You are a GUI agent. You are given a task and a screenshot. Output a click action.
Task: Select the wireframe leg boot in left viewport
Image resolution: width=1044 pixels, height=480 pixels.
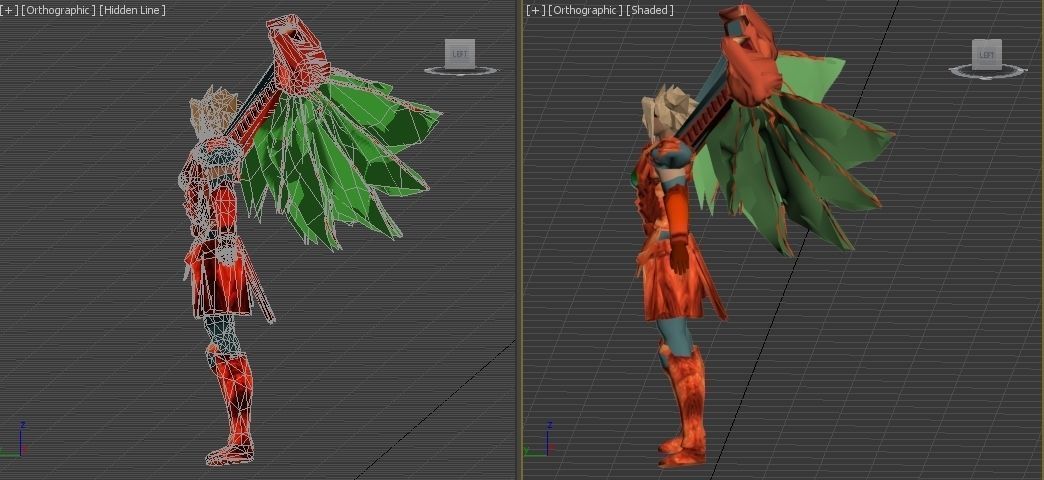point(231,406)
